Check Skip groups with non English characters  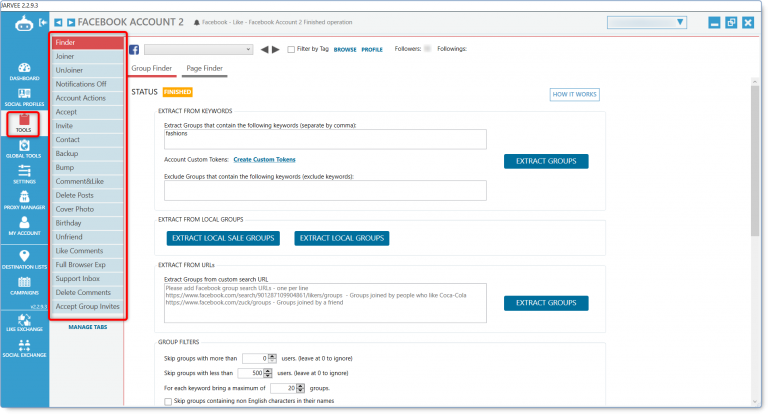pyautogui.click(x=168, y=401)
